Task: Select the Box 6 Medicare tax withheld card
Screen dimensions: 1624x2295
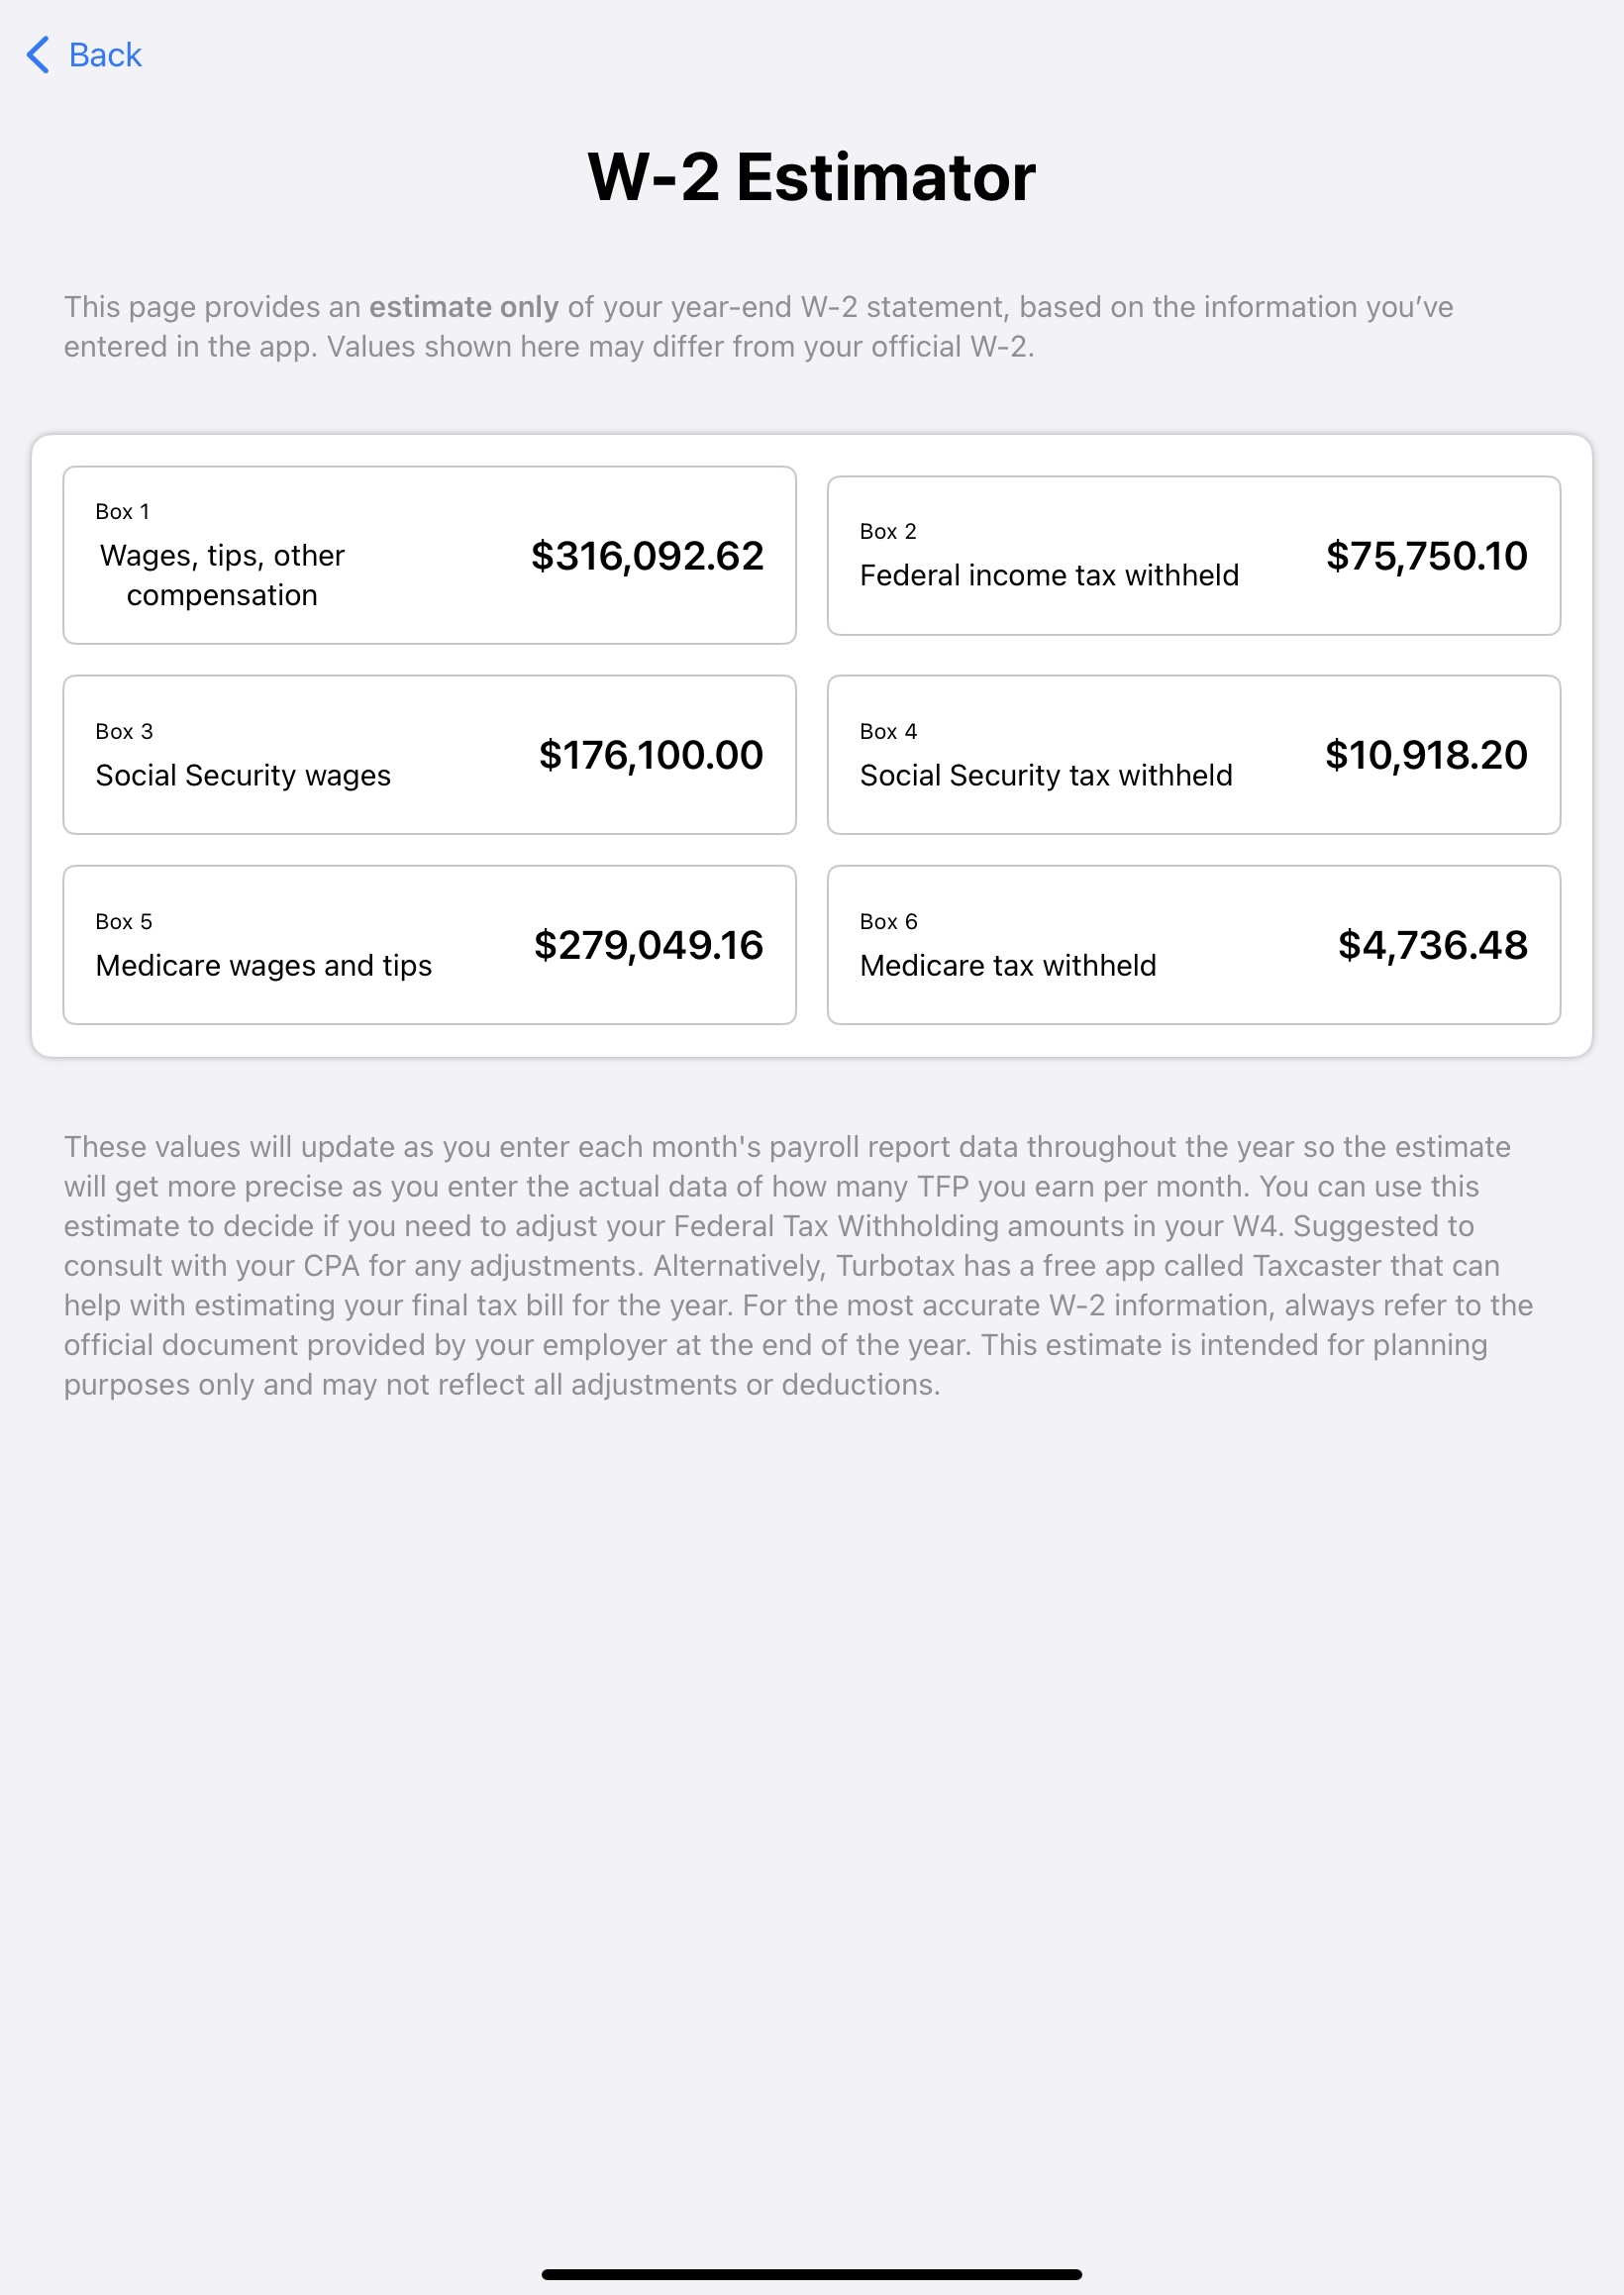Action: point(1194,944)
